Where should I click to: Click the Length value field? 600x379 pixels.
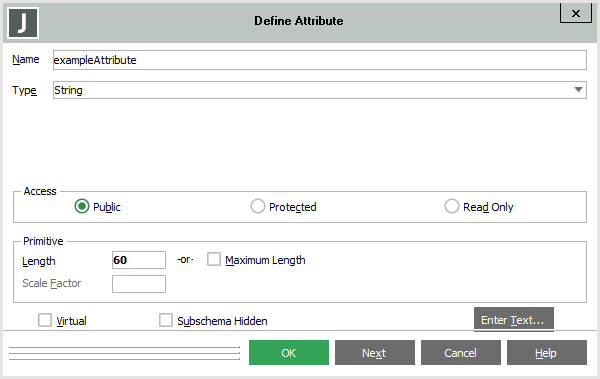[x=139, y=260]
